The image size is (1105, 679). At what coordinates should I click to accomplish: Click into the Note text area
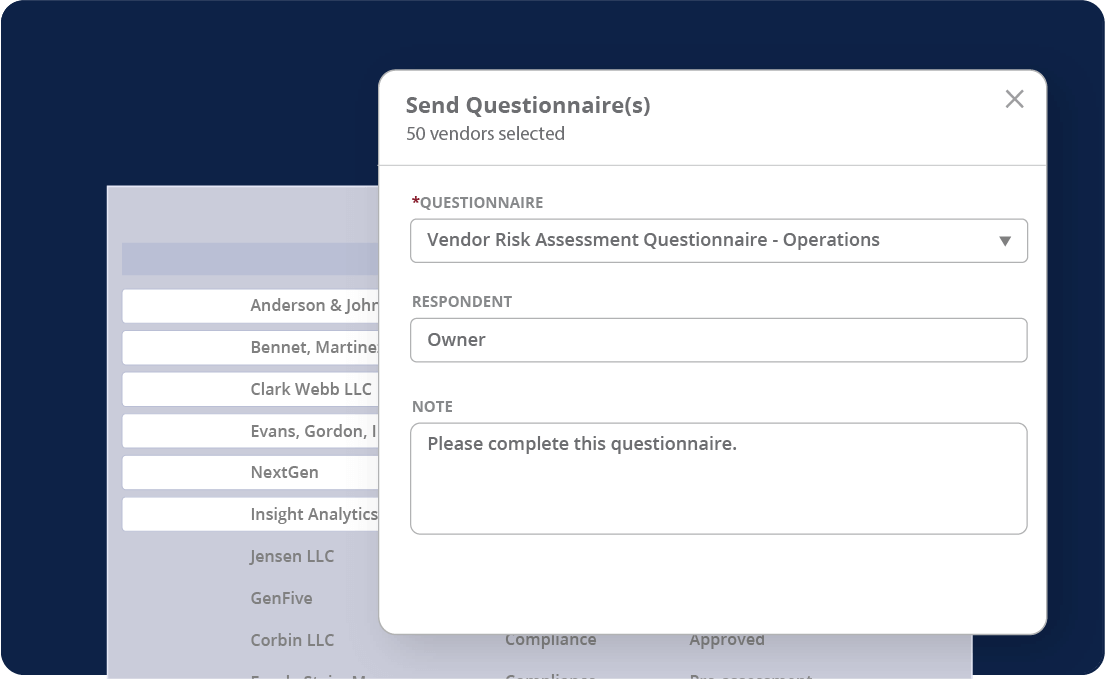pos(718,478)
